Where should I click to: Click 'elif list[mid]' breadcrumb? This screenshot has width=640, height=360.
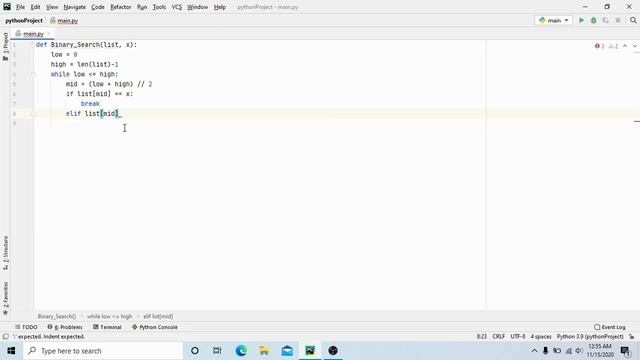(158, 316)
